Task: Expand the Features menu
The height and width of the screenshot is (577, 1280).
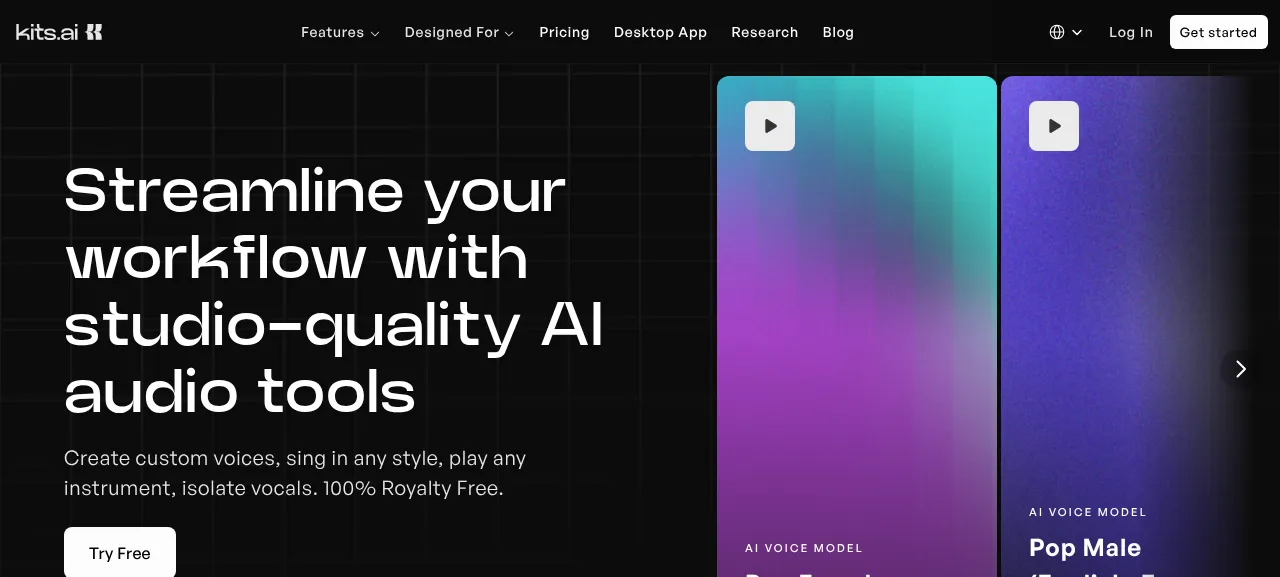Action: (340, 32)
